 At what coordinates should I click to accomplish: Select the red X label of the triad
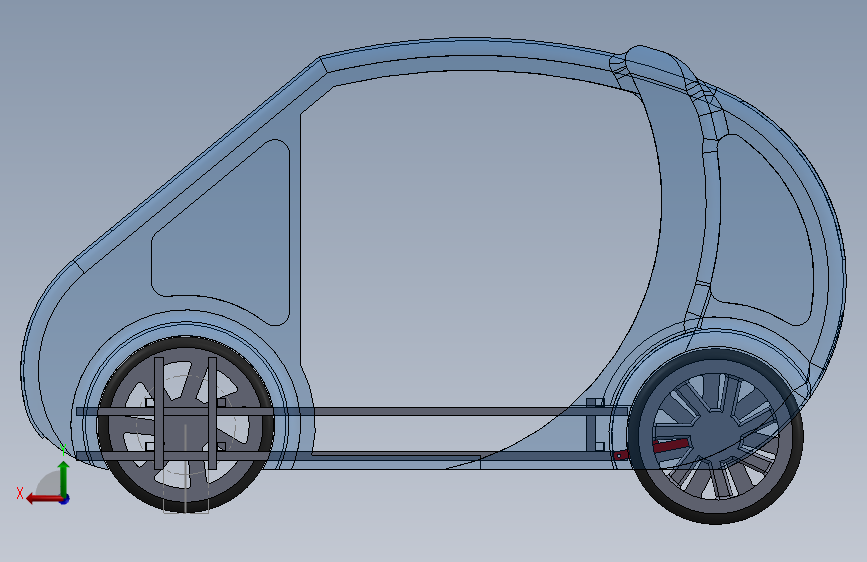(x=20, y=493)
